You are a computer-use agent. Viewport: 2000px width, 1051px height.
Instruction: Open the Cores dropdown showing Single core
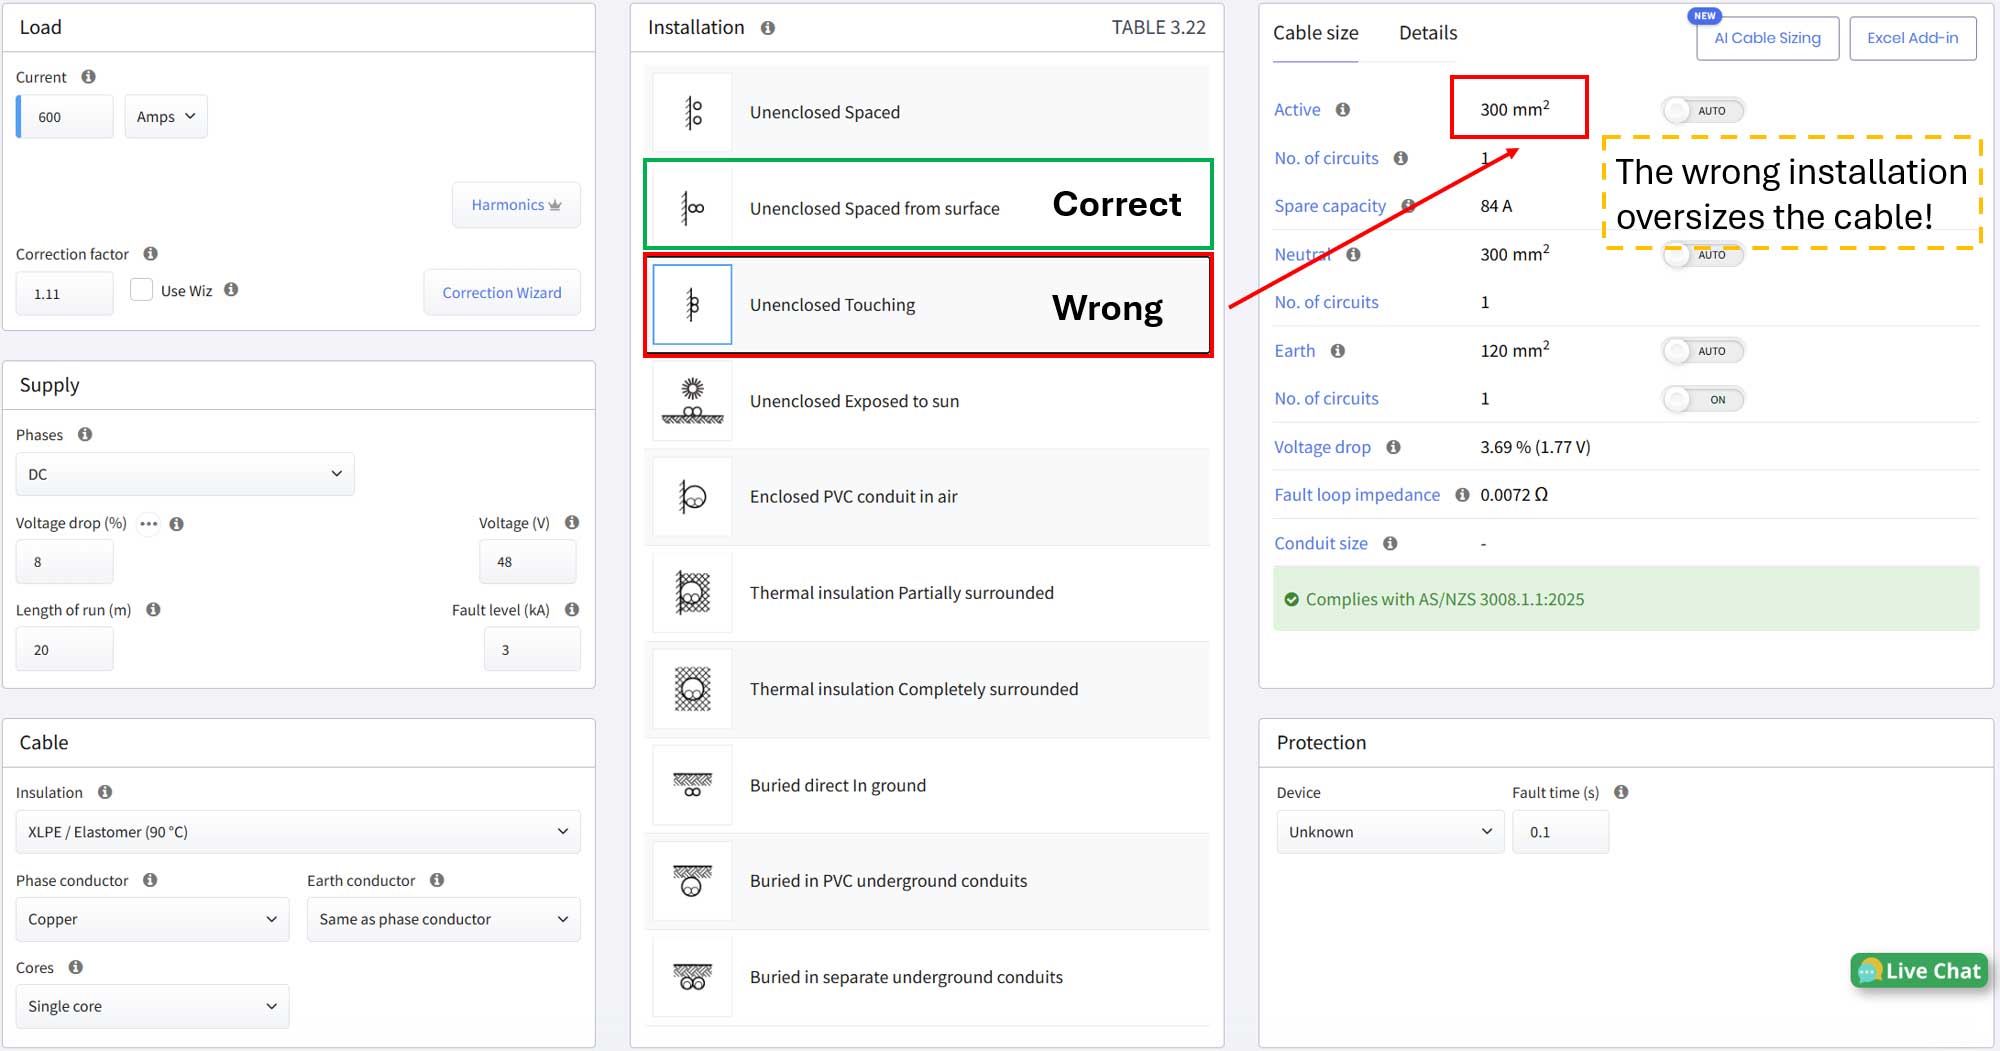(152, 1006)
